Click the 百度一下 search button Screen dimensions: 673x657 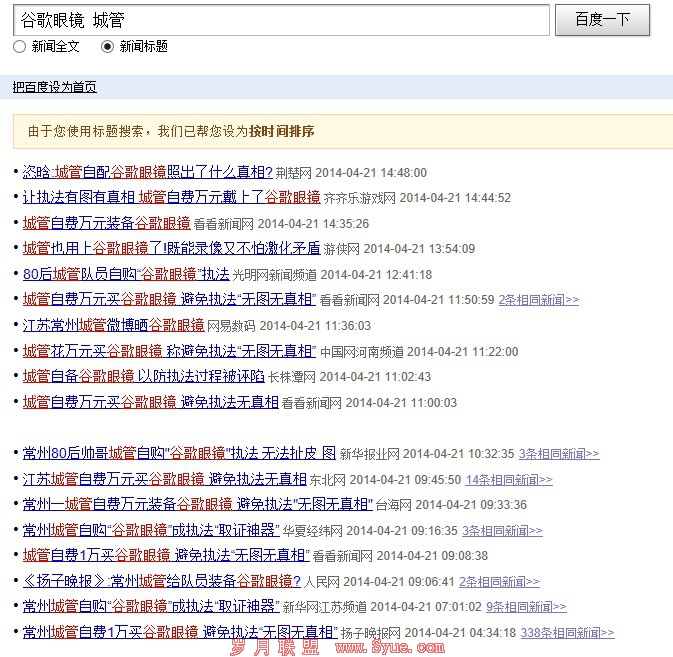[602, 20]
